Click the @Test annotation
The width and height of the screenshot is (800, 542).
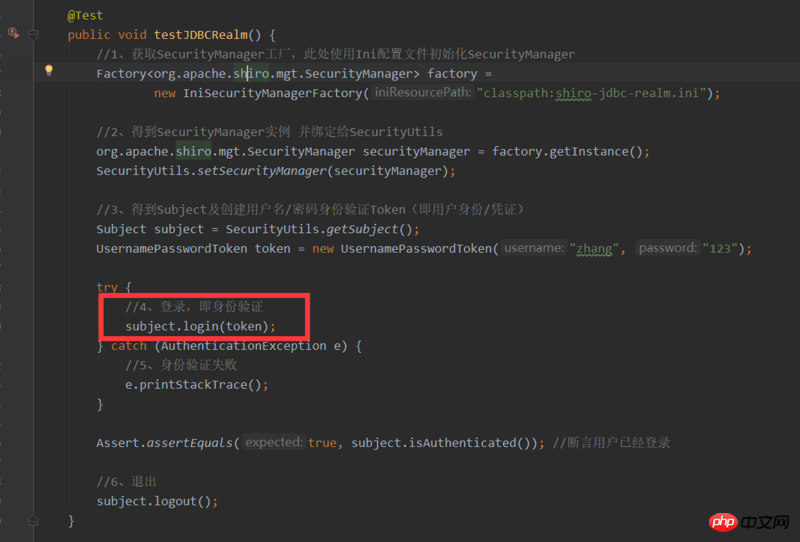[85, 16]
